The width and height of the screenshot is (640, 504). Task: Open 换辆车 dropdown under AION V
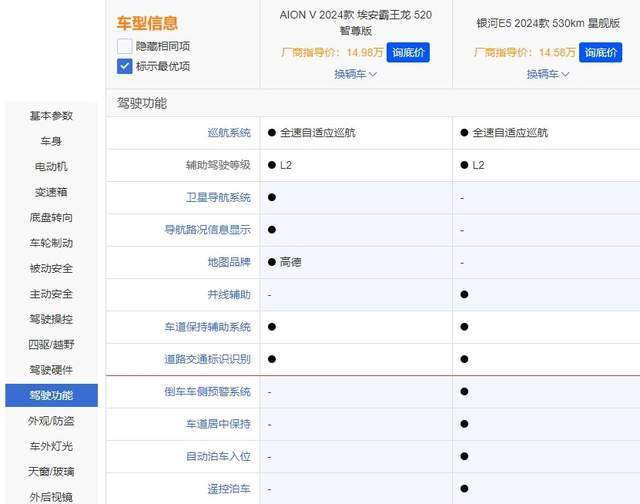(x=355, y=74)
